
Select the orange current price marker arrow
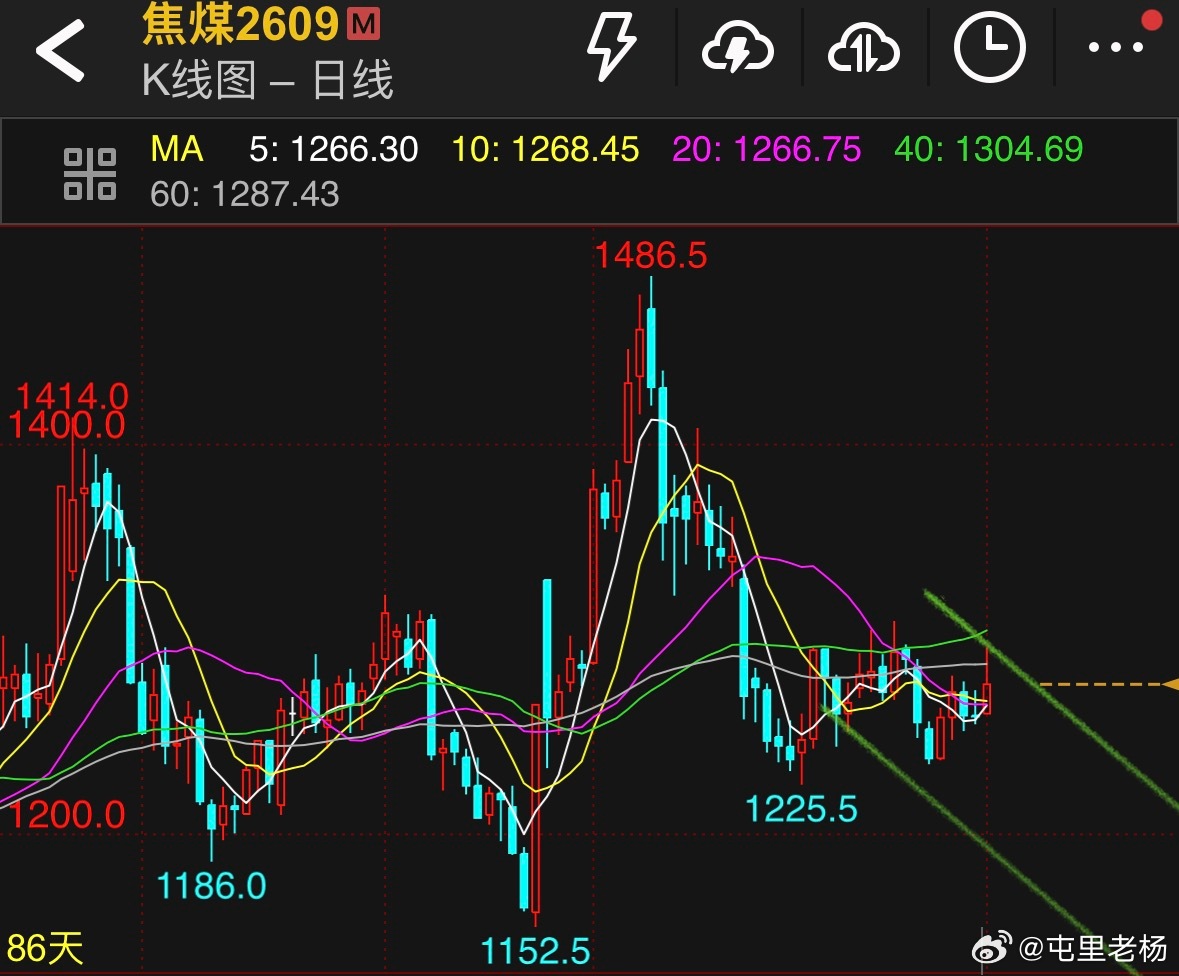click(x=1170, y=684)
